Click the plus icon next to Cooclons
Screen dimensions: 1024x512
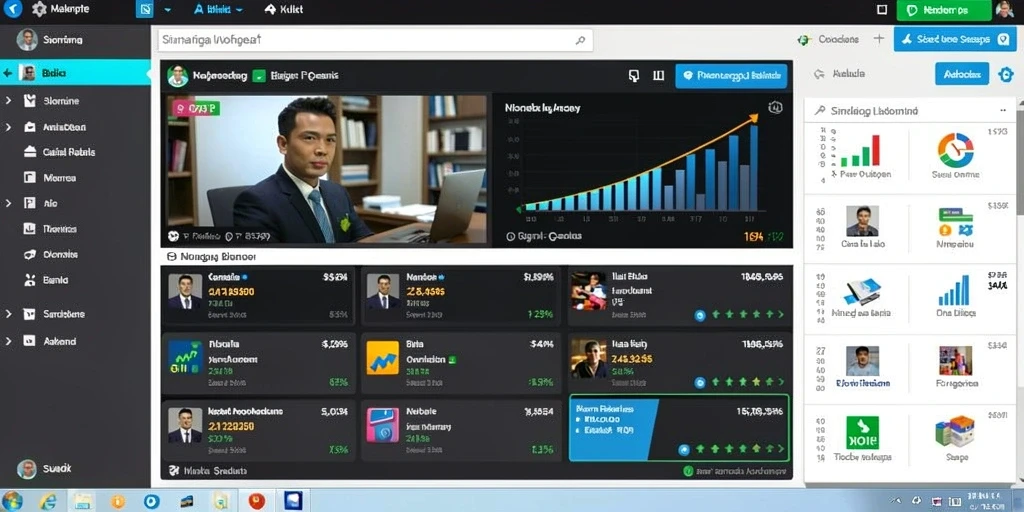coord(879,39)
